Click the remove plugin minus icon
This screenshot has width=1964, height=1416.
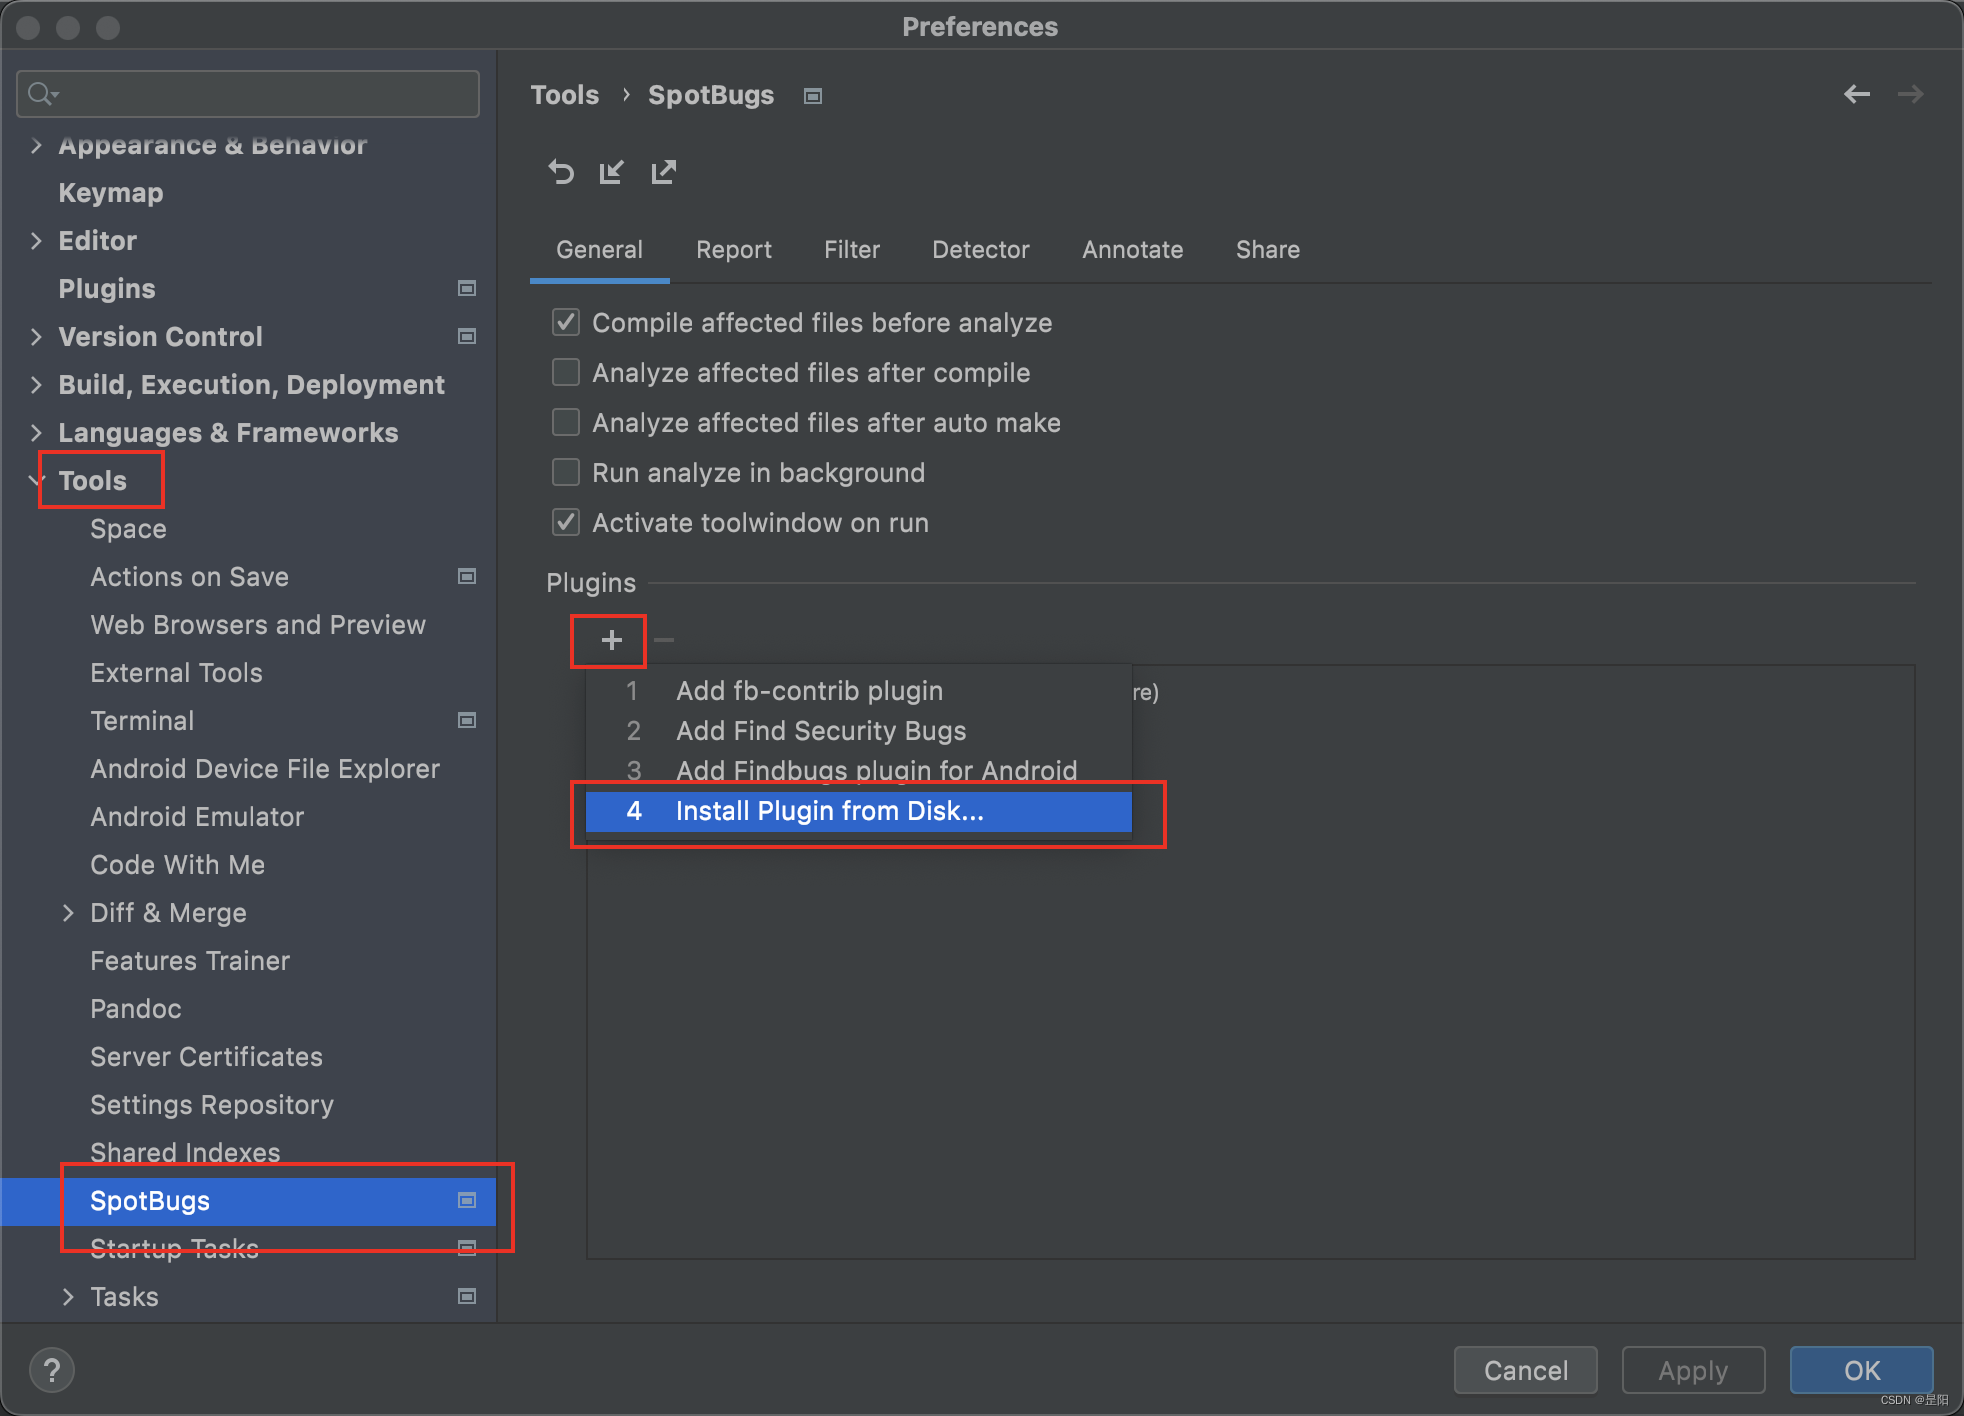[x=663, y=639]
